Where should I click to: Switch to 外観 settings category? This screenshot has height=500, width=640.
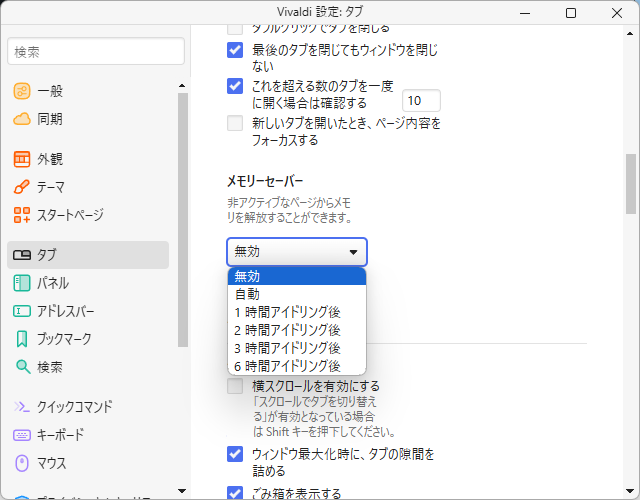(88, 159)
